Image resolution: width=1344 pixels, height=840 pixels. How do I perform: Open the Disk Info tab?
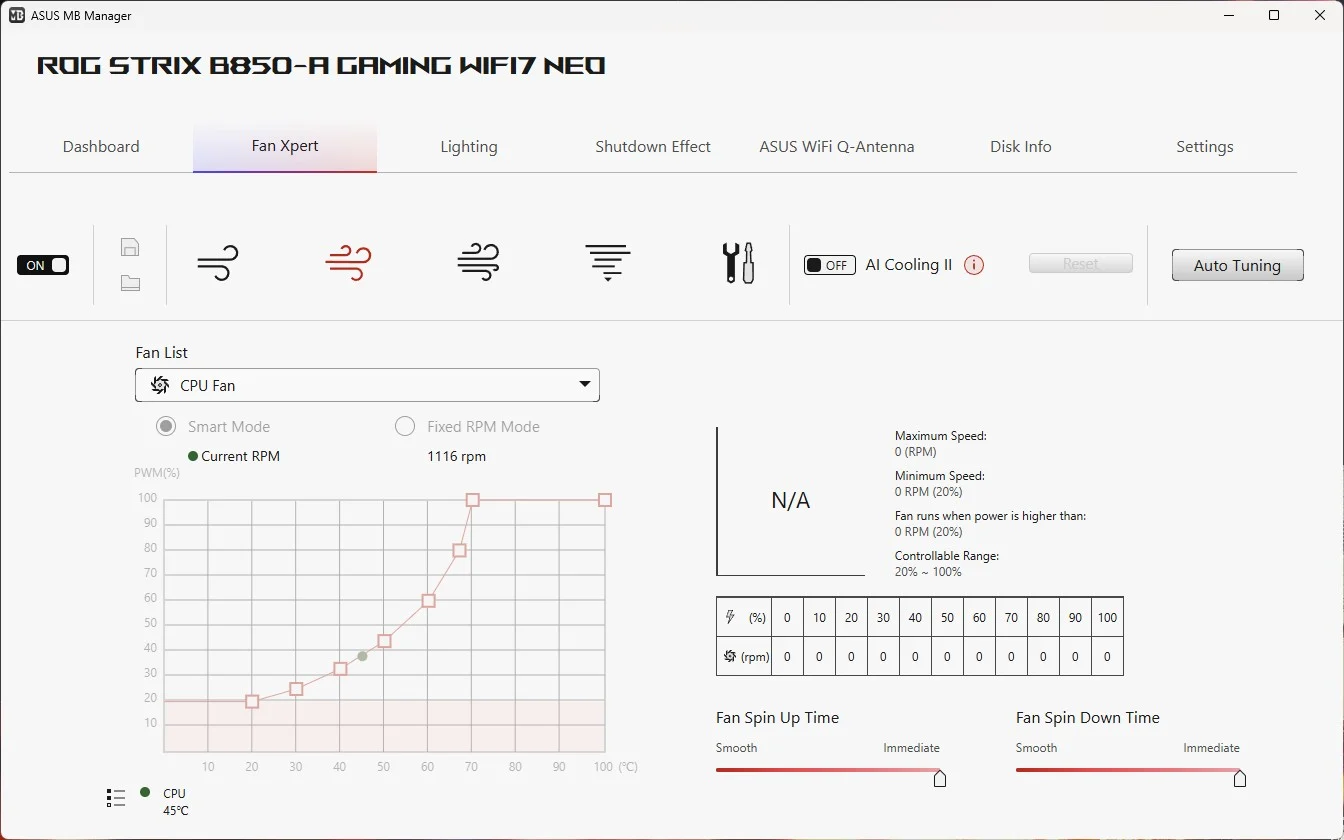coord(1020,147)
